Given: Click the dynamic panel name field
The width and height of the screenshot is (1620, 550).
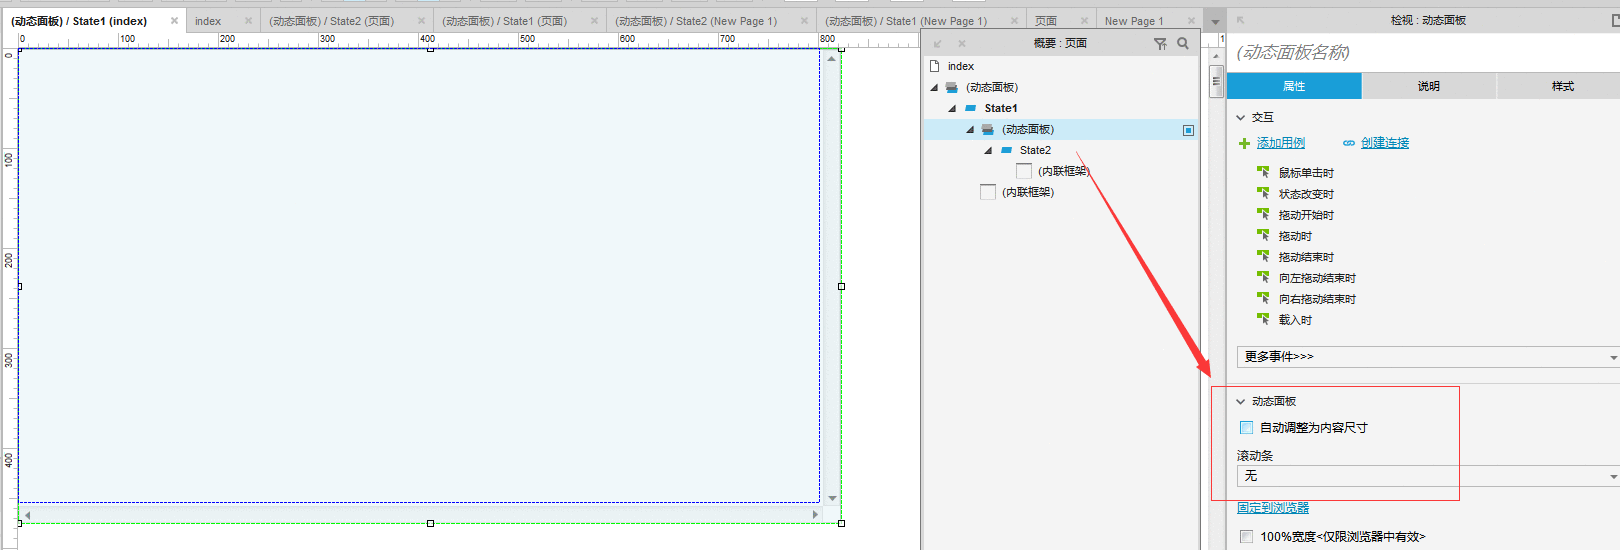Looking at the screenshot, I should point(1423,52).
